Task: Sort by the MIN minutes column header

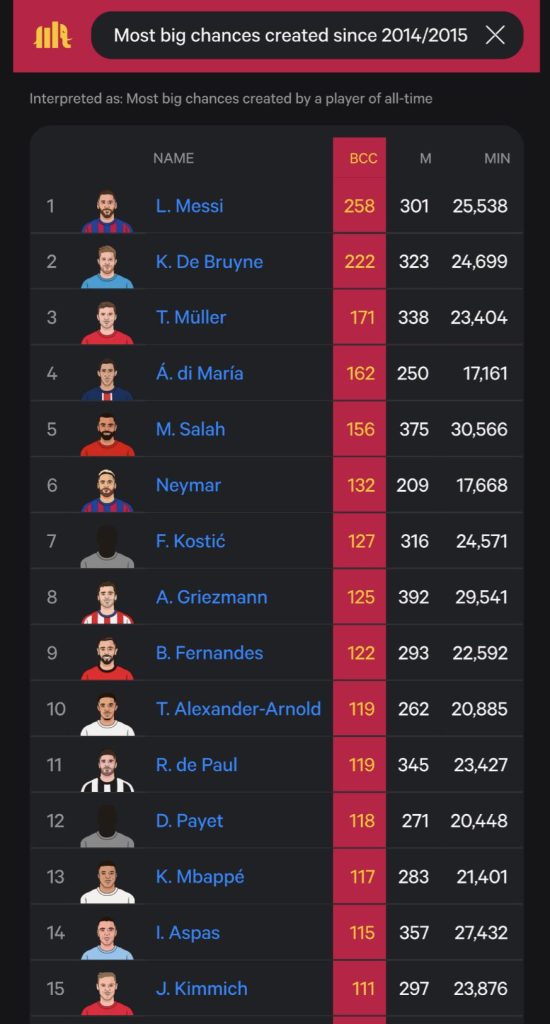Action: [x=497, y=158]
